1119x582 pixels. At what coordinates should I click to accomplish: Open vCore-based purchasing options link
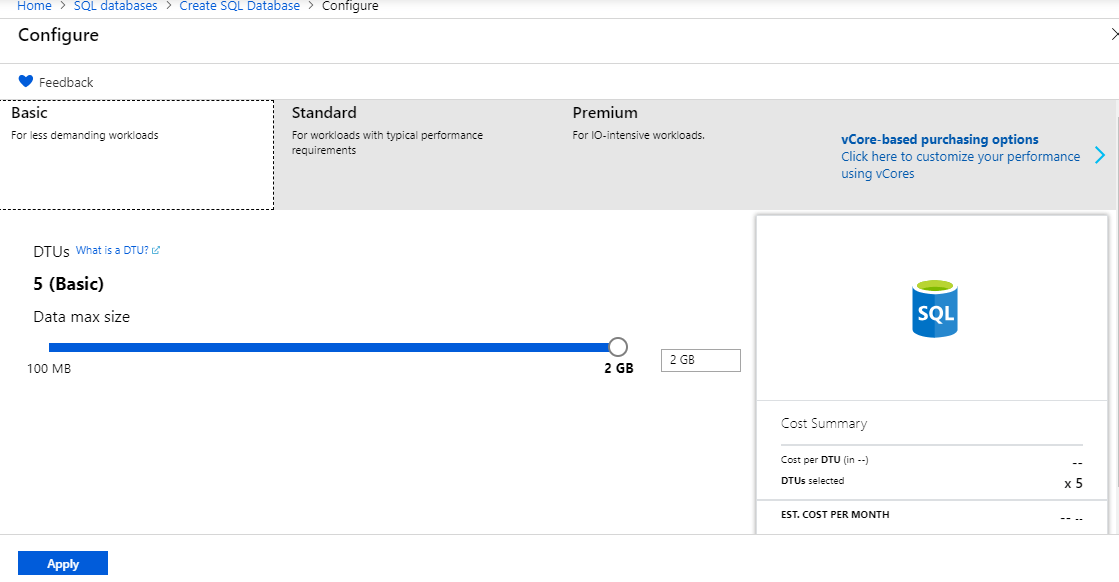(961, 156)
